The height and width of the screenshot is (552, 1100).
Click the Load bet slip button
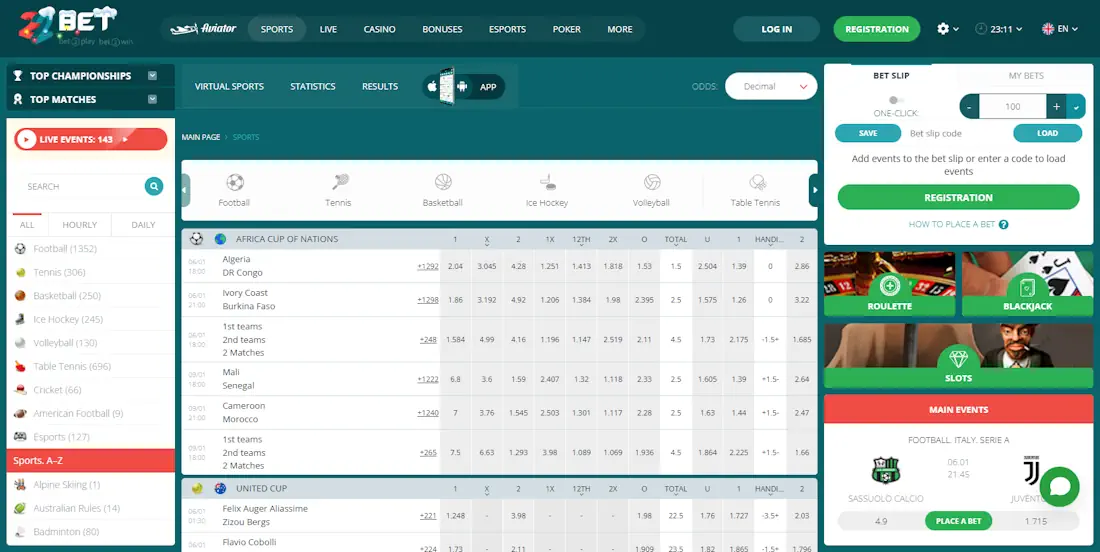[1047, 133]
